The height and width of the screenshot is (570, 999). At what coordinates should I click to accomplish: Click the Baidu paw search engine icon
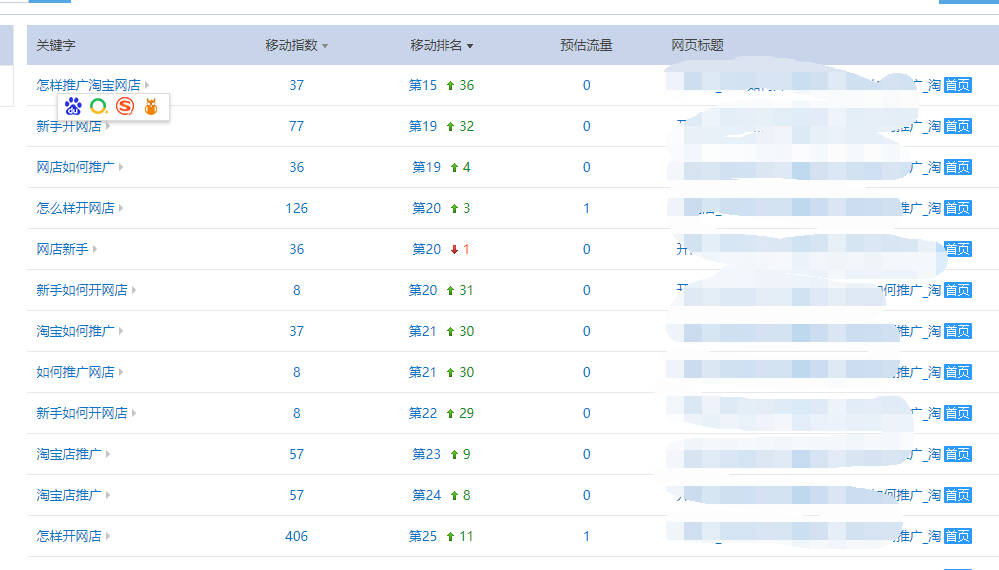point(73,106)
